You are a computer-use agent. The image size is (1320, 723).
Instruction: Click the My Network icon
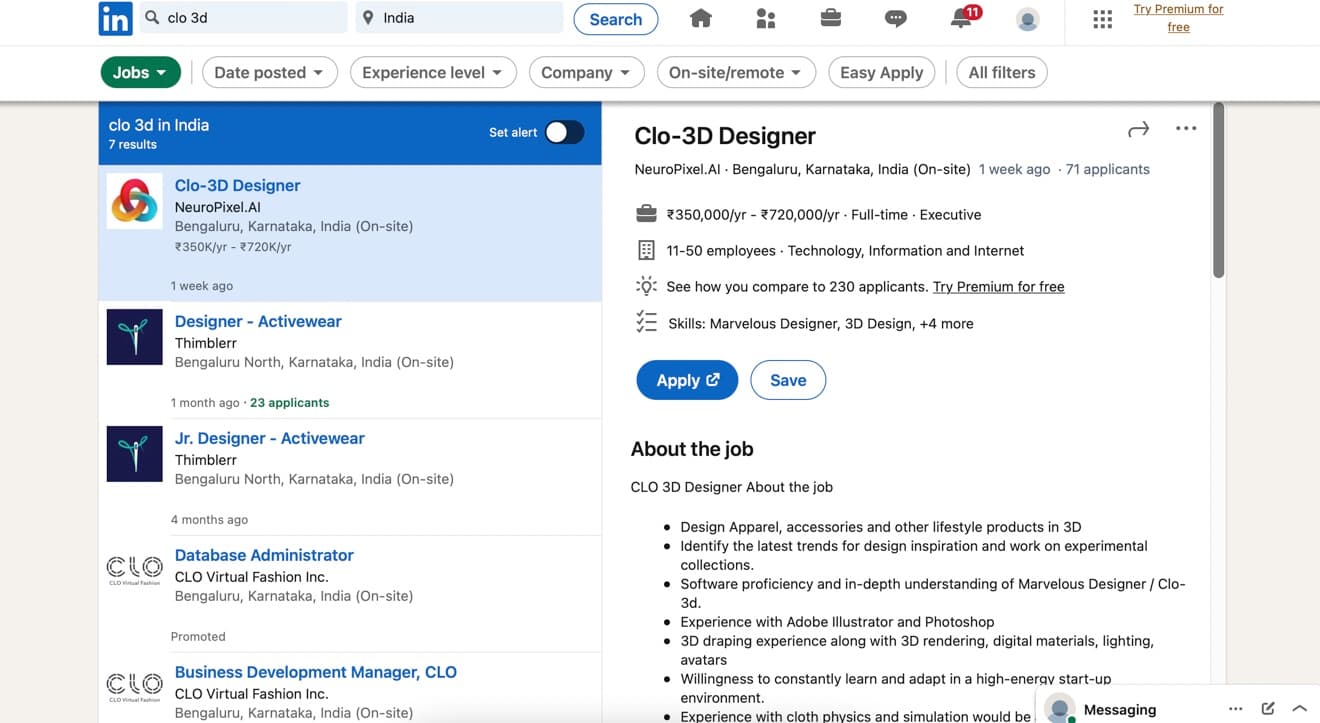[765, 17]
